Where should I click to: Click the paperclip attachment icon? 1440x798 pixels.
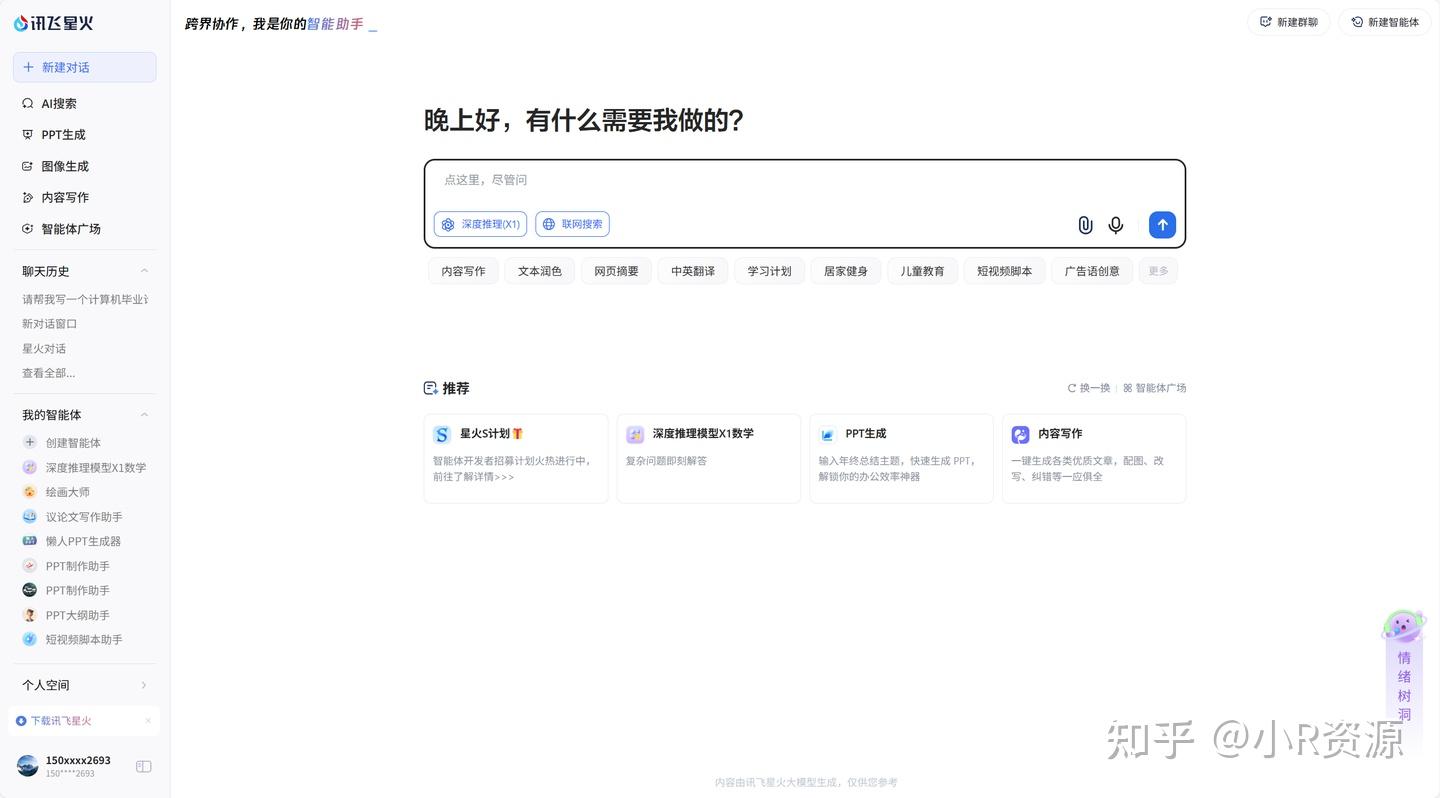1085,225
